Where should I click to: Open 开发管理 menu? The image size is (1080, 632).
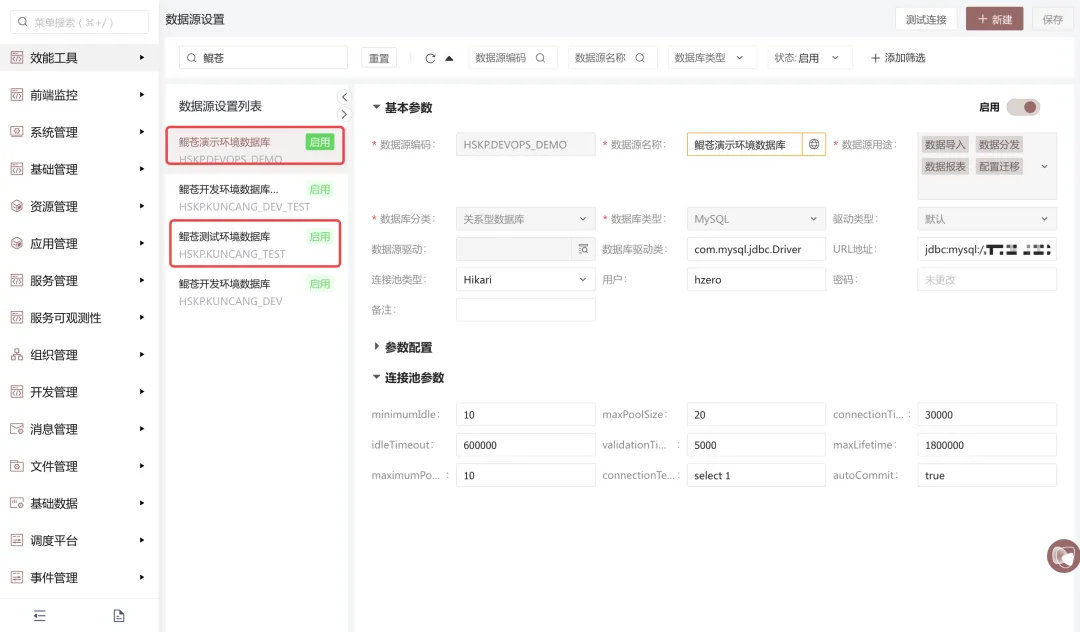[79, 392]
